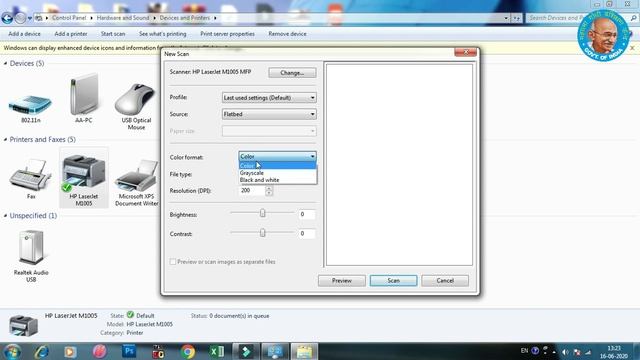Click Control Panel in the breadcrumb

69,18
